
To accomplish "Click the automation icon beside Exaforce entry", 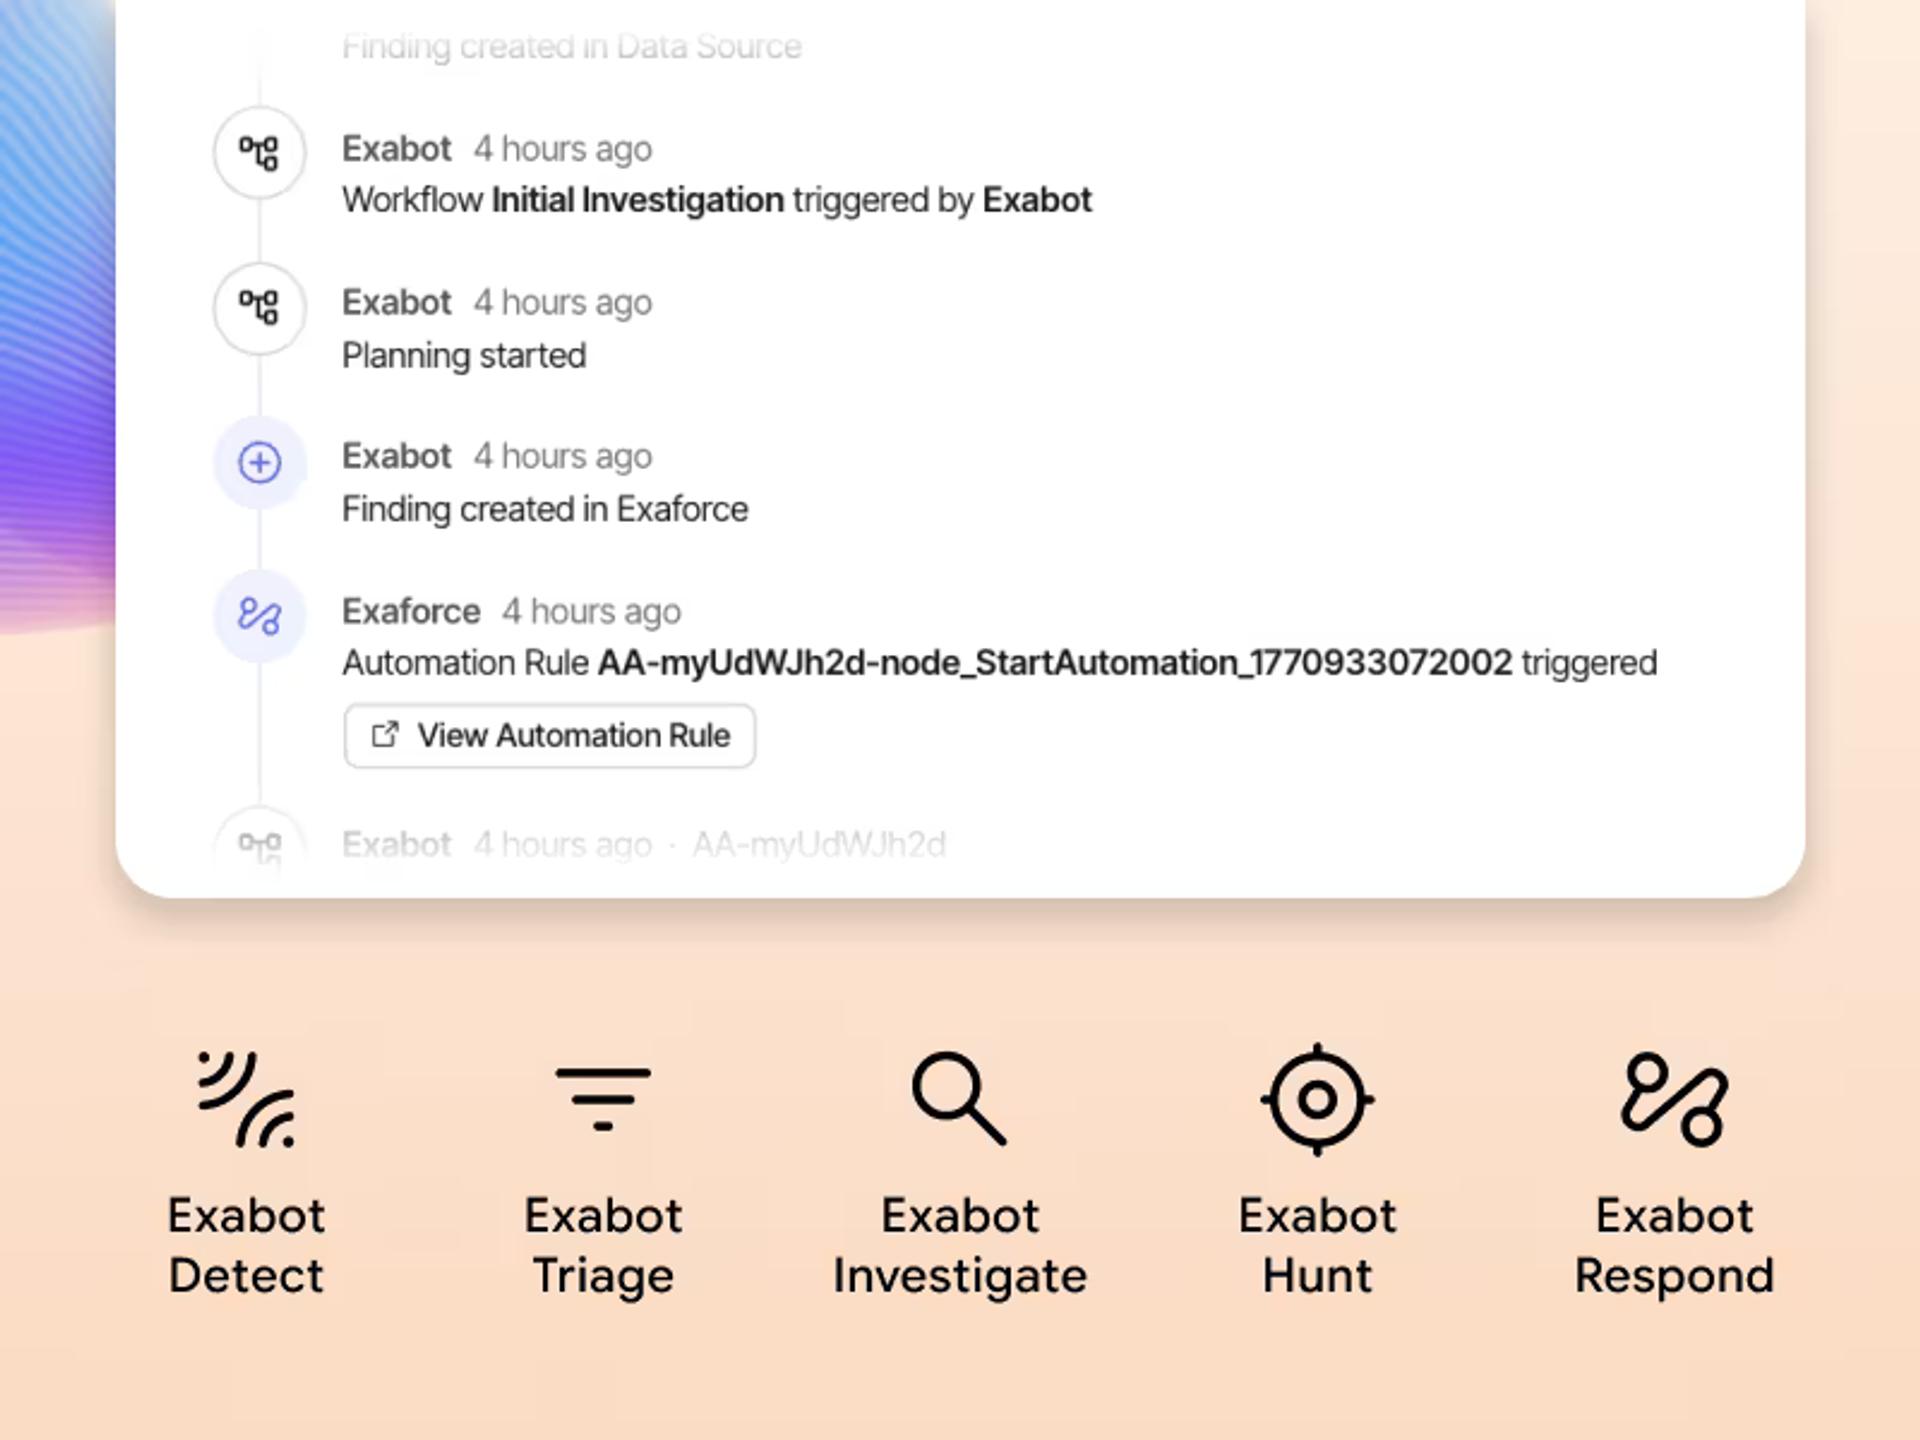I will point(259,616).
